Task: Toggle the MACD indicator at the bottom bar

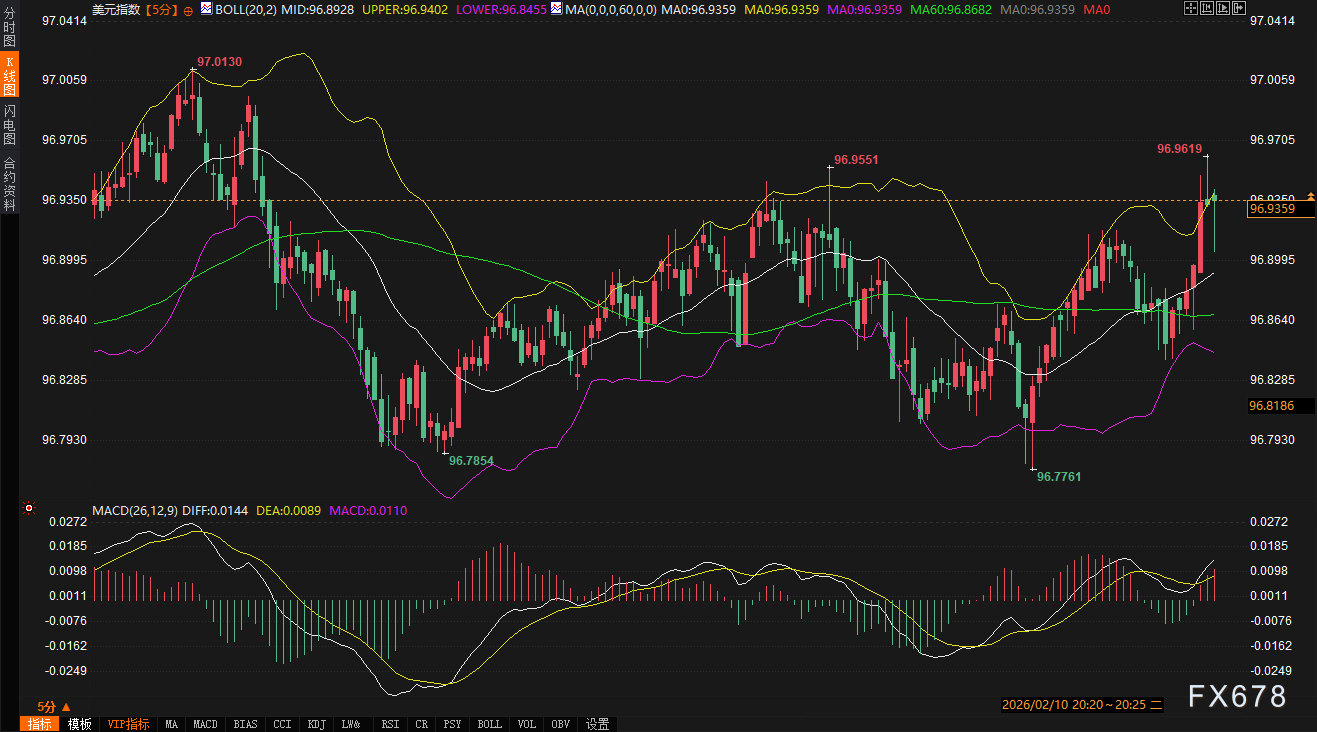Action: tap(205, 724)
